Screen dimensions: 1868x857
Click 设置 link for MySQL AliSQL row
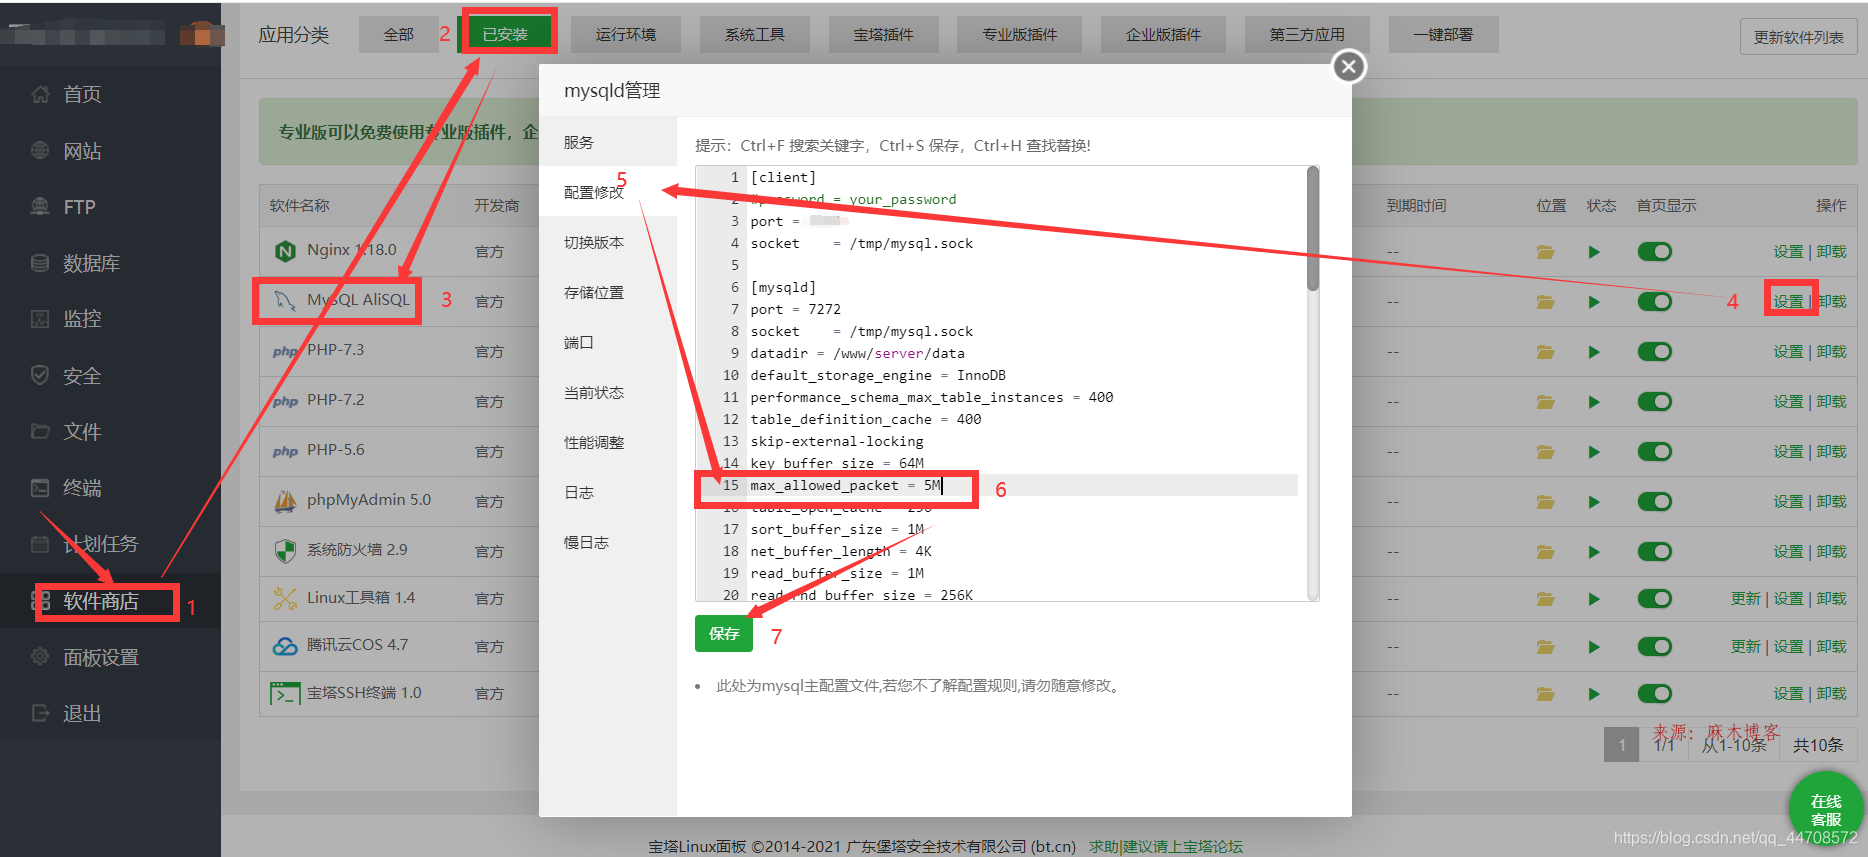1788,302
